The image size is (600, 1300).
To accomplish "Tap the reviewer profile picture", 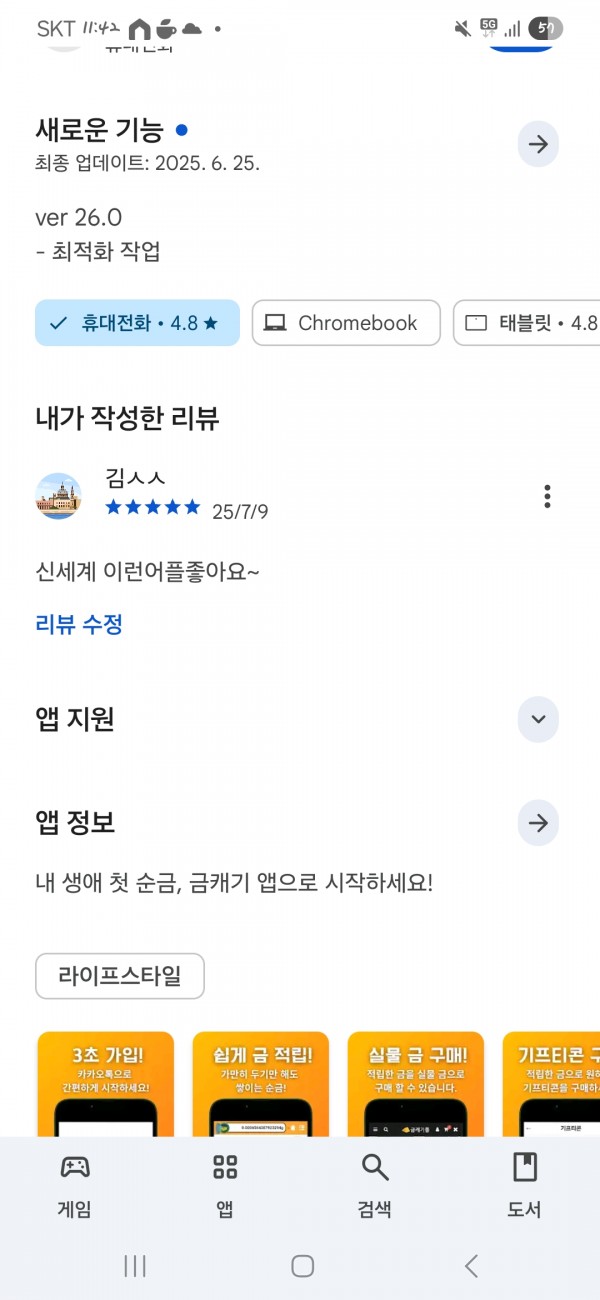I will (58, 496).
